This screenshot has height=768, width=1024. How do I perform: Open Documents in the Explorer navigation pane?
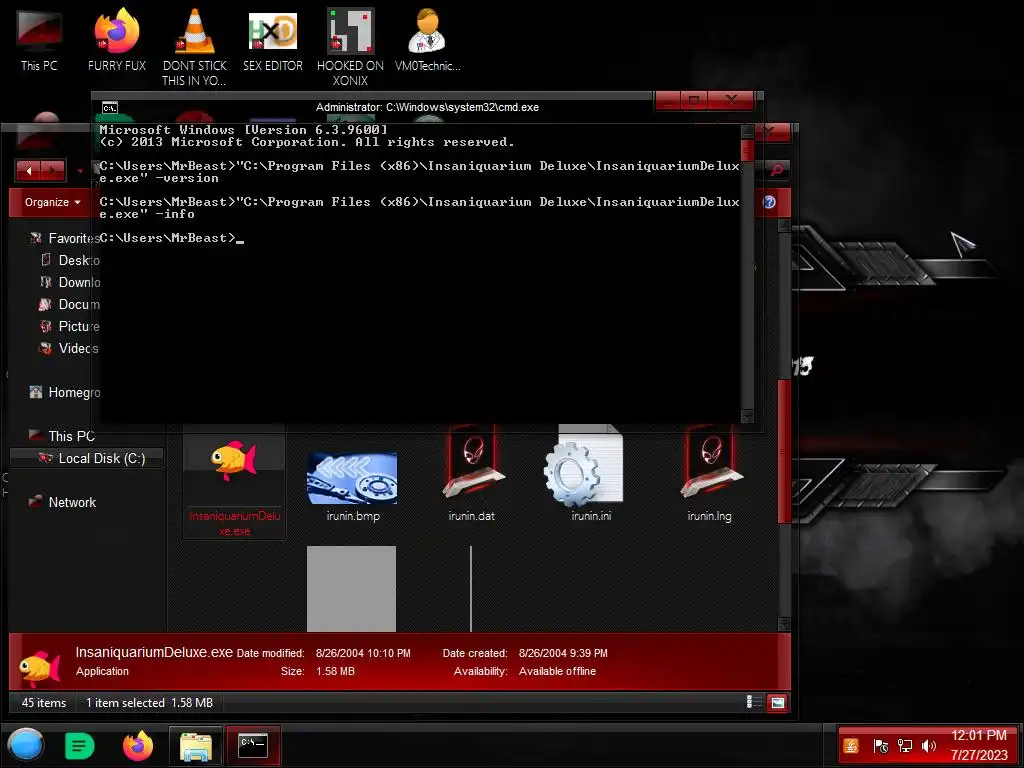pos(70,304)
